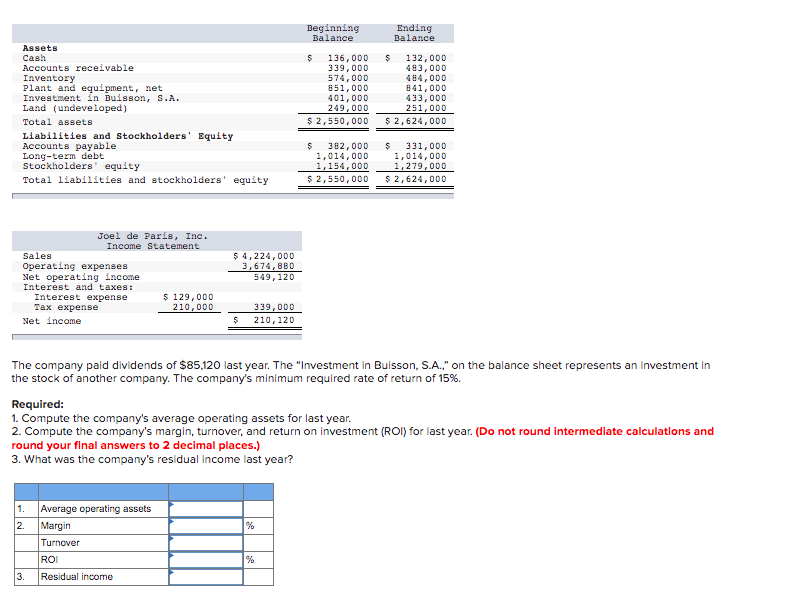Click Tax expense amount 210,000
Viewport: 788px width, 597px height.
[193, 307]
